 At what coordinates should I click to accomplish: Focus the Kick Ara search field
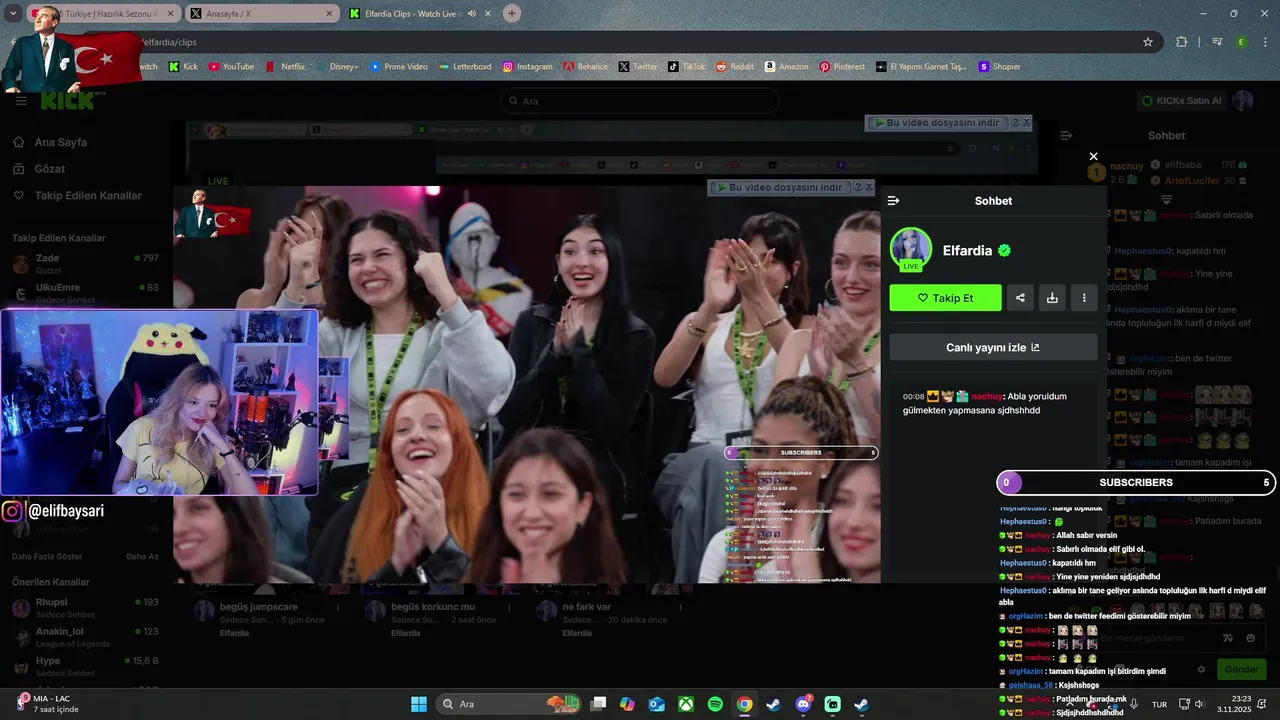640,101
